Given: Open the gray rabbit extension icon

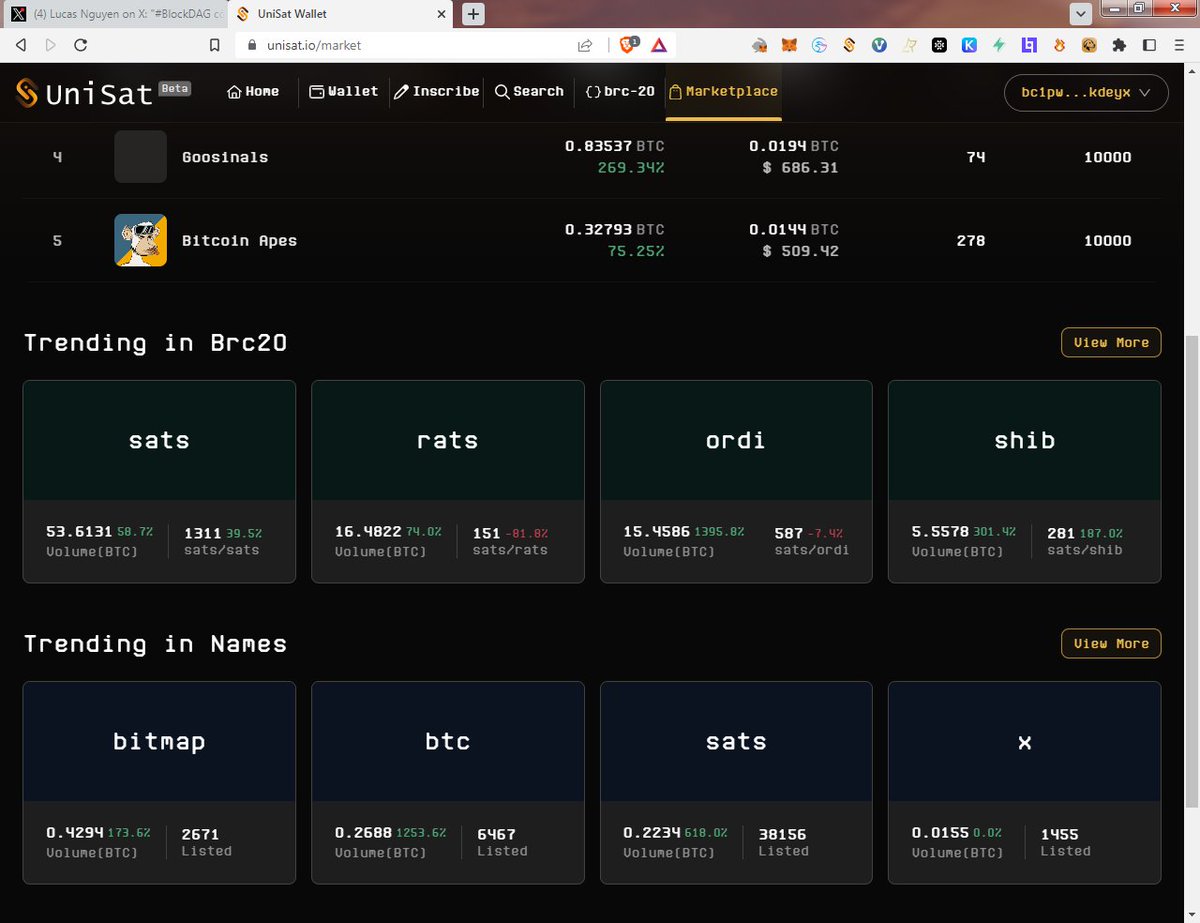Looking at the screenshot, I should [760, 45].
